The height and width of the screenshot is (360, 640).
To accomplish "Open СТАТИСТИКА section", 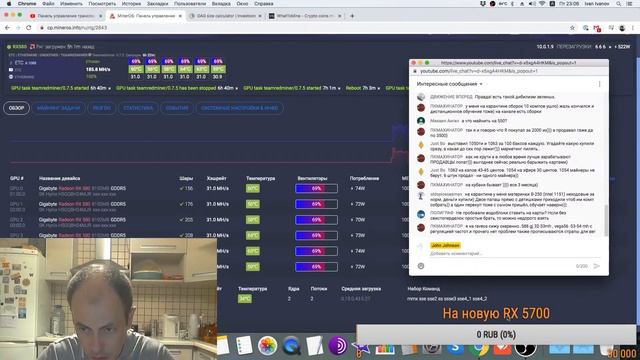I will coord(138,108).
